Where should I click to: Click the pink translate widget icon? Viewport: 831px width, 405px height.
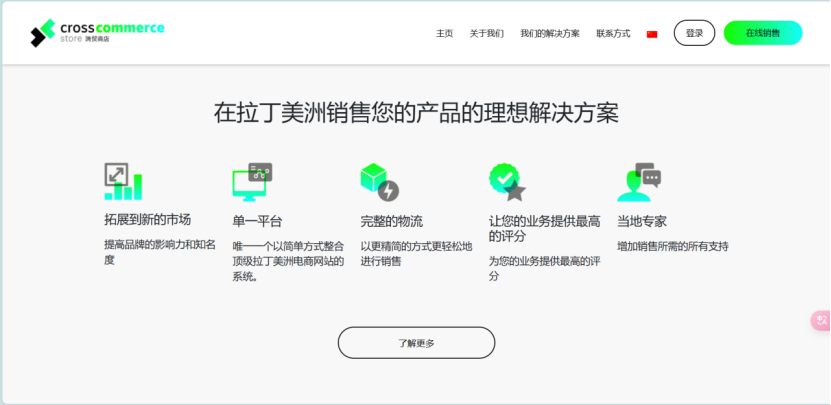pos(821,321)
